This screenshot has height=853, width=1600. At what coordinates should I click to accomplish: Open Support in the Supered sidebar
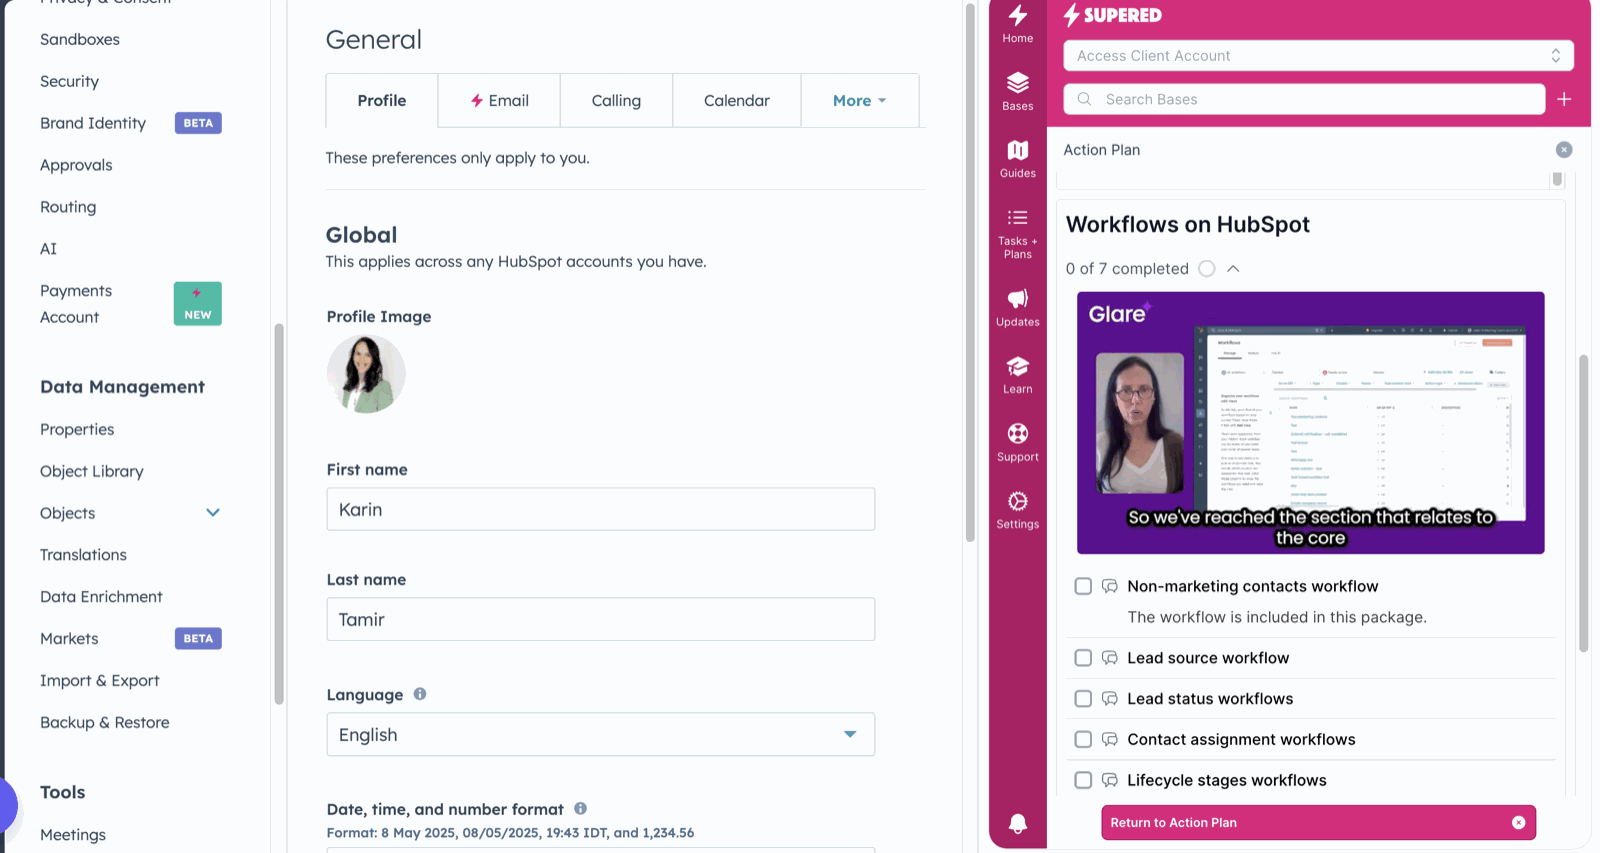point(1017,443)
